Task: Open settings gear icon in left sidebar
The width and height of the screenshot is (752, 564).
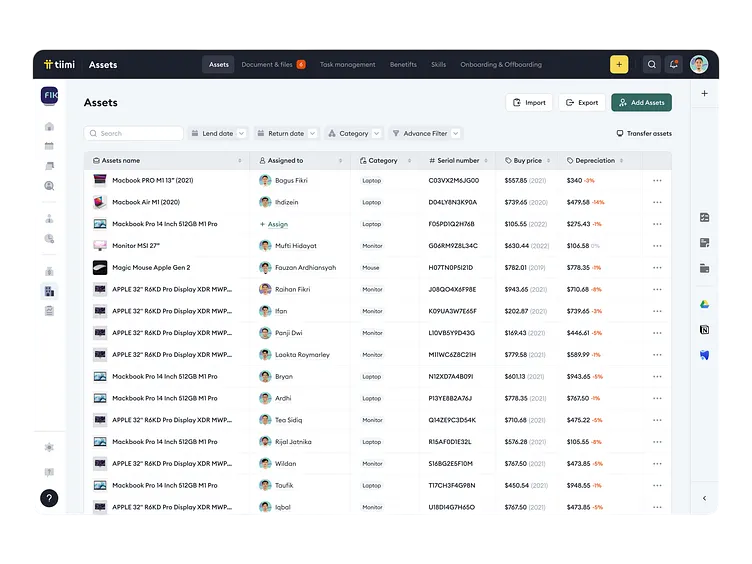Action: [49, 447]
